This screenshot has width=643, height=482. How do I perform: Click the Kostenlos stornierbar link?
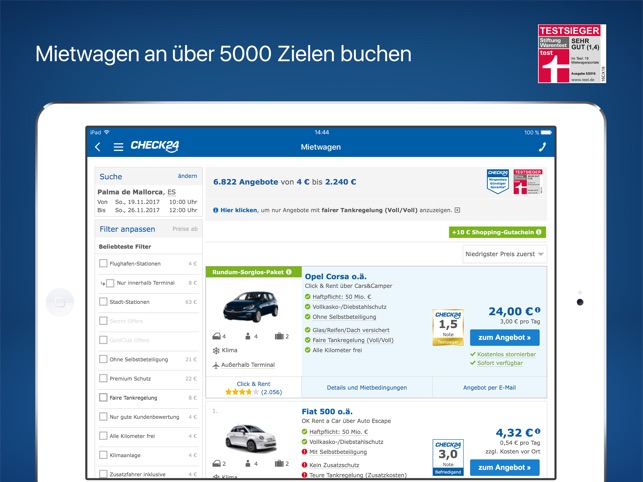(506, 354)
